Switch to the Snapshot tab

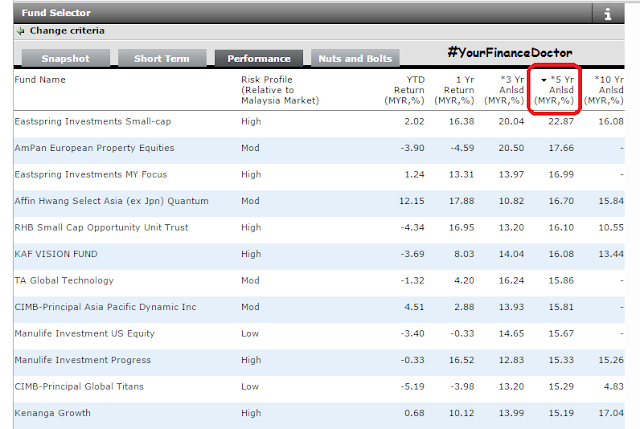click(66, 58)
